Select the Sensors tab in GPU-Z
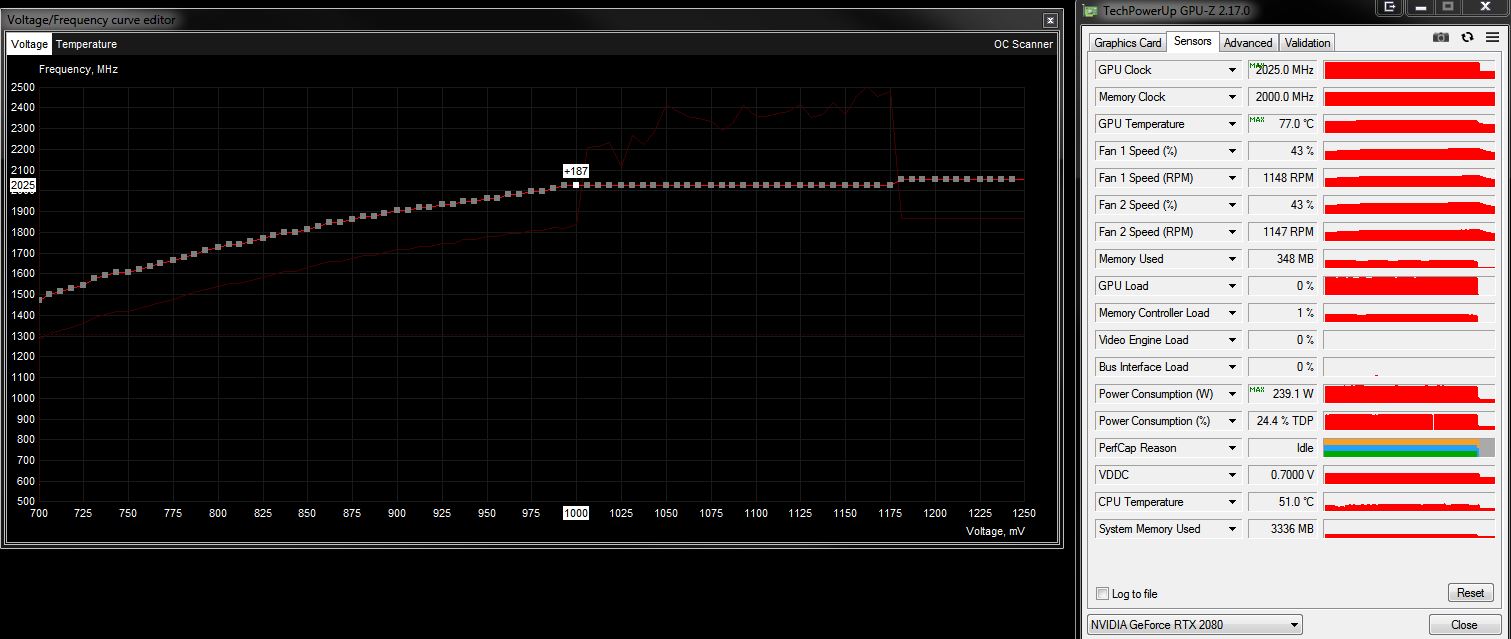 click(x=1192, y=41)
